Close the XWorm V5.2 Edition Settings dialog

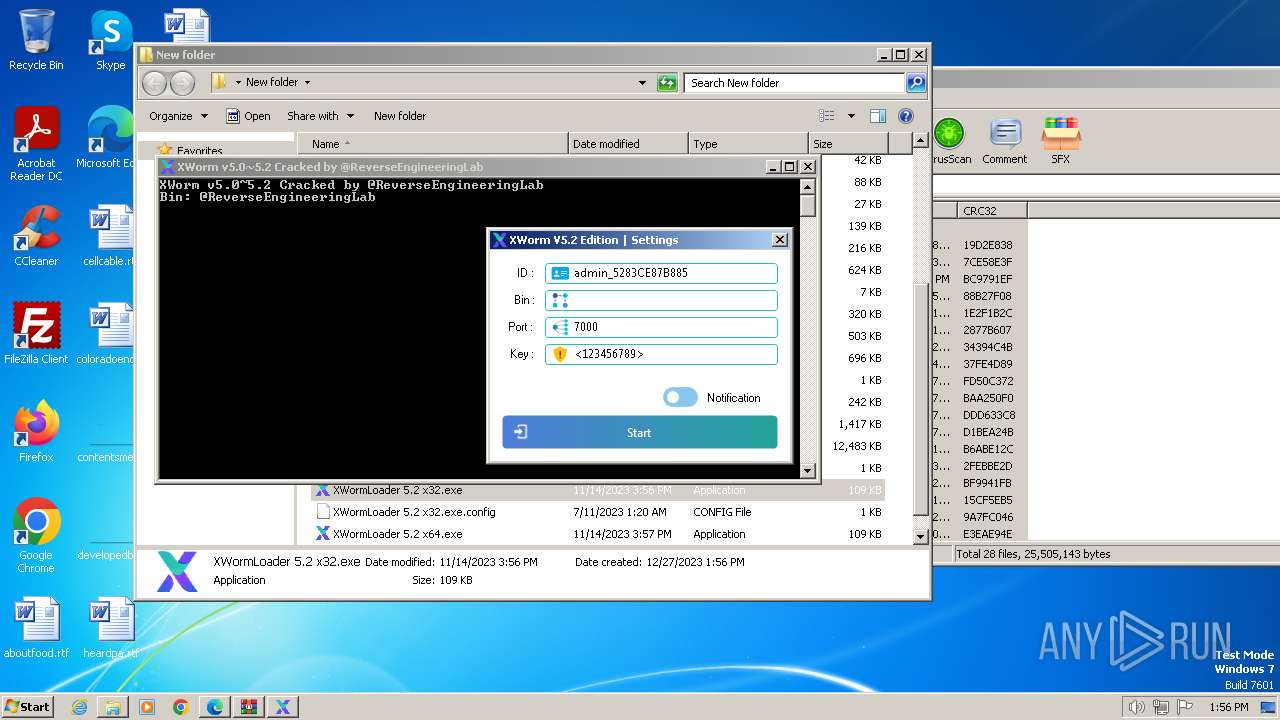coord(780,240)
